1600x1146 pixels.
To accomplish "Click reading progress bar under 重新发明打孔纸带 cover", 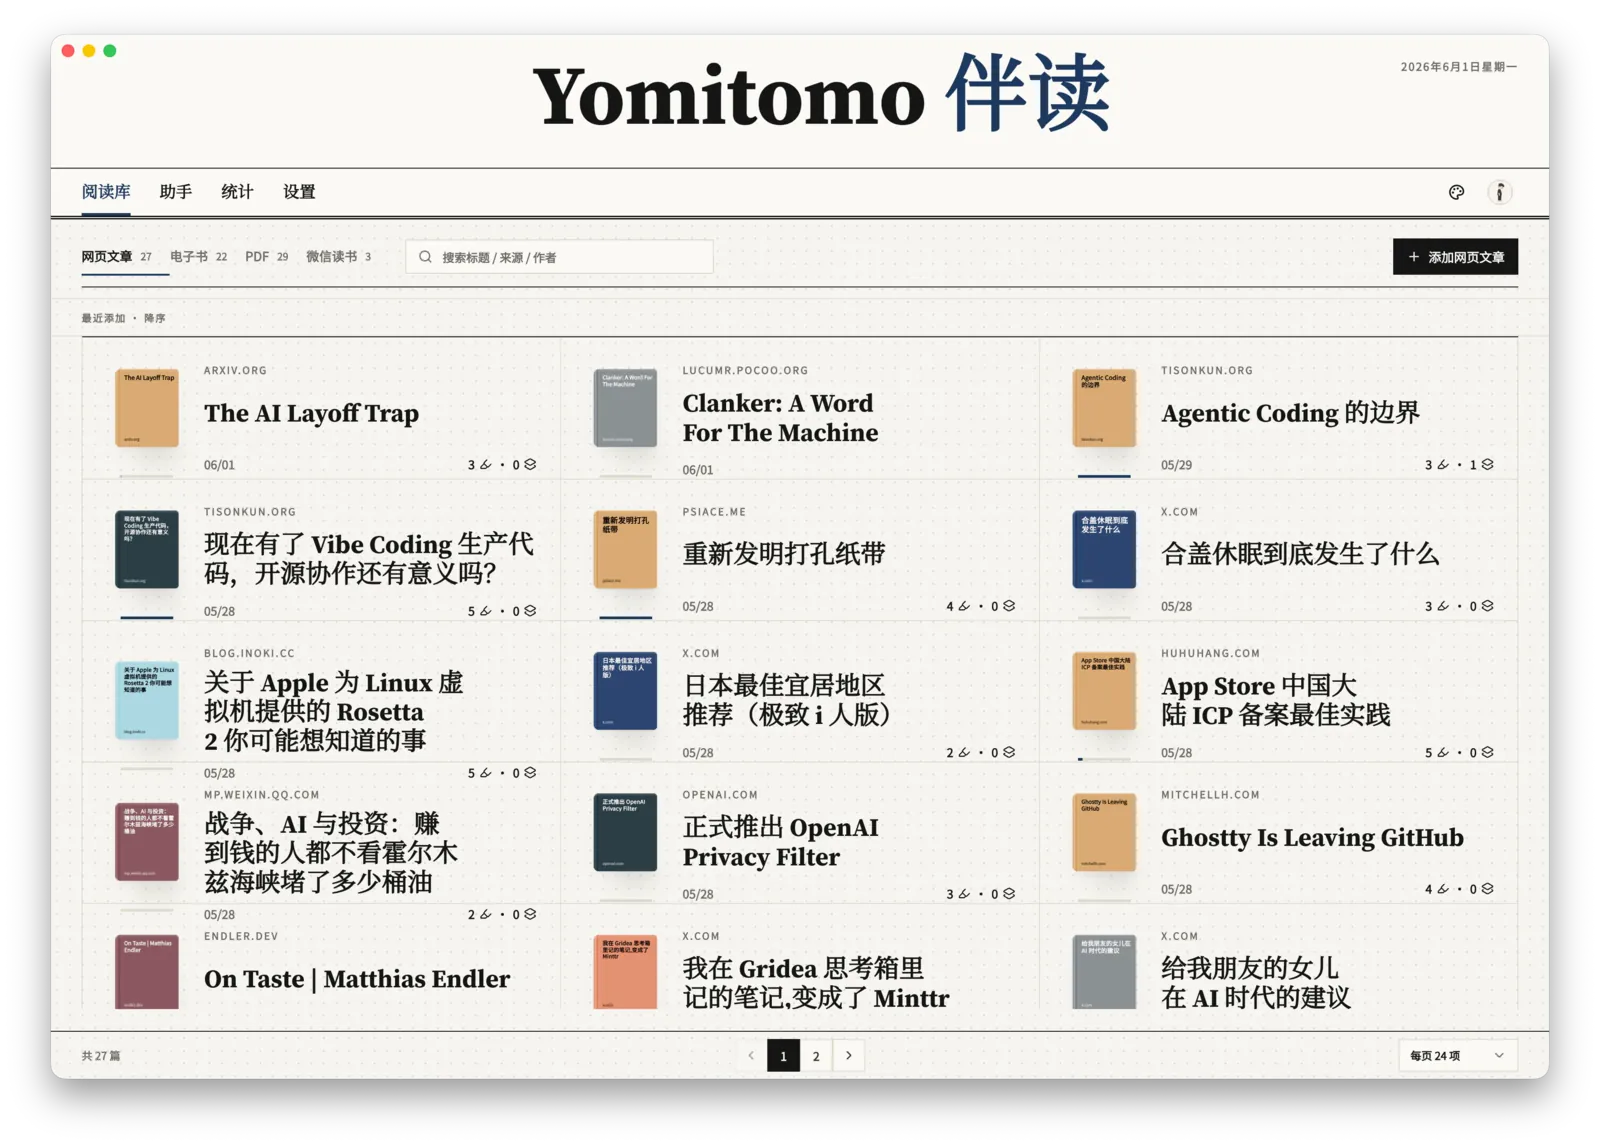I will coord(625,617).
